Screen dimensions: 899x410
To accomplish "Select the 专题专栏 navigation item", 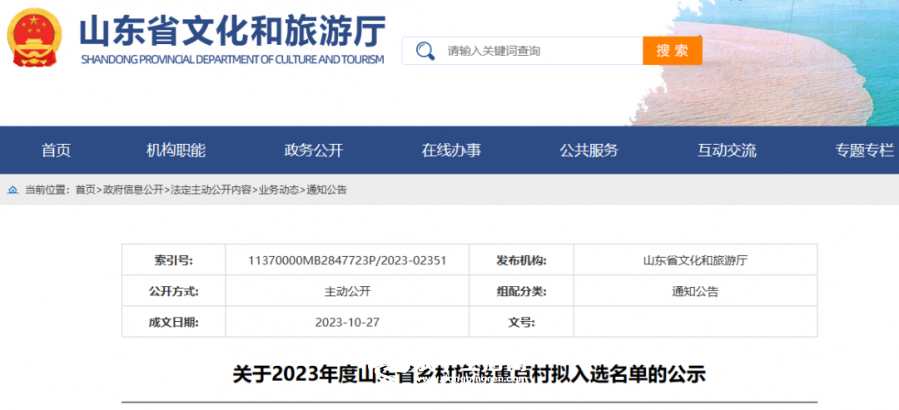I will (x=864, y=150).
